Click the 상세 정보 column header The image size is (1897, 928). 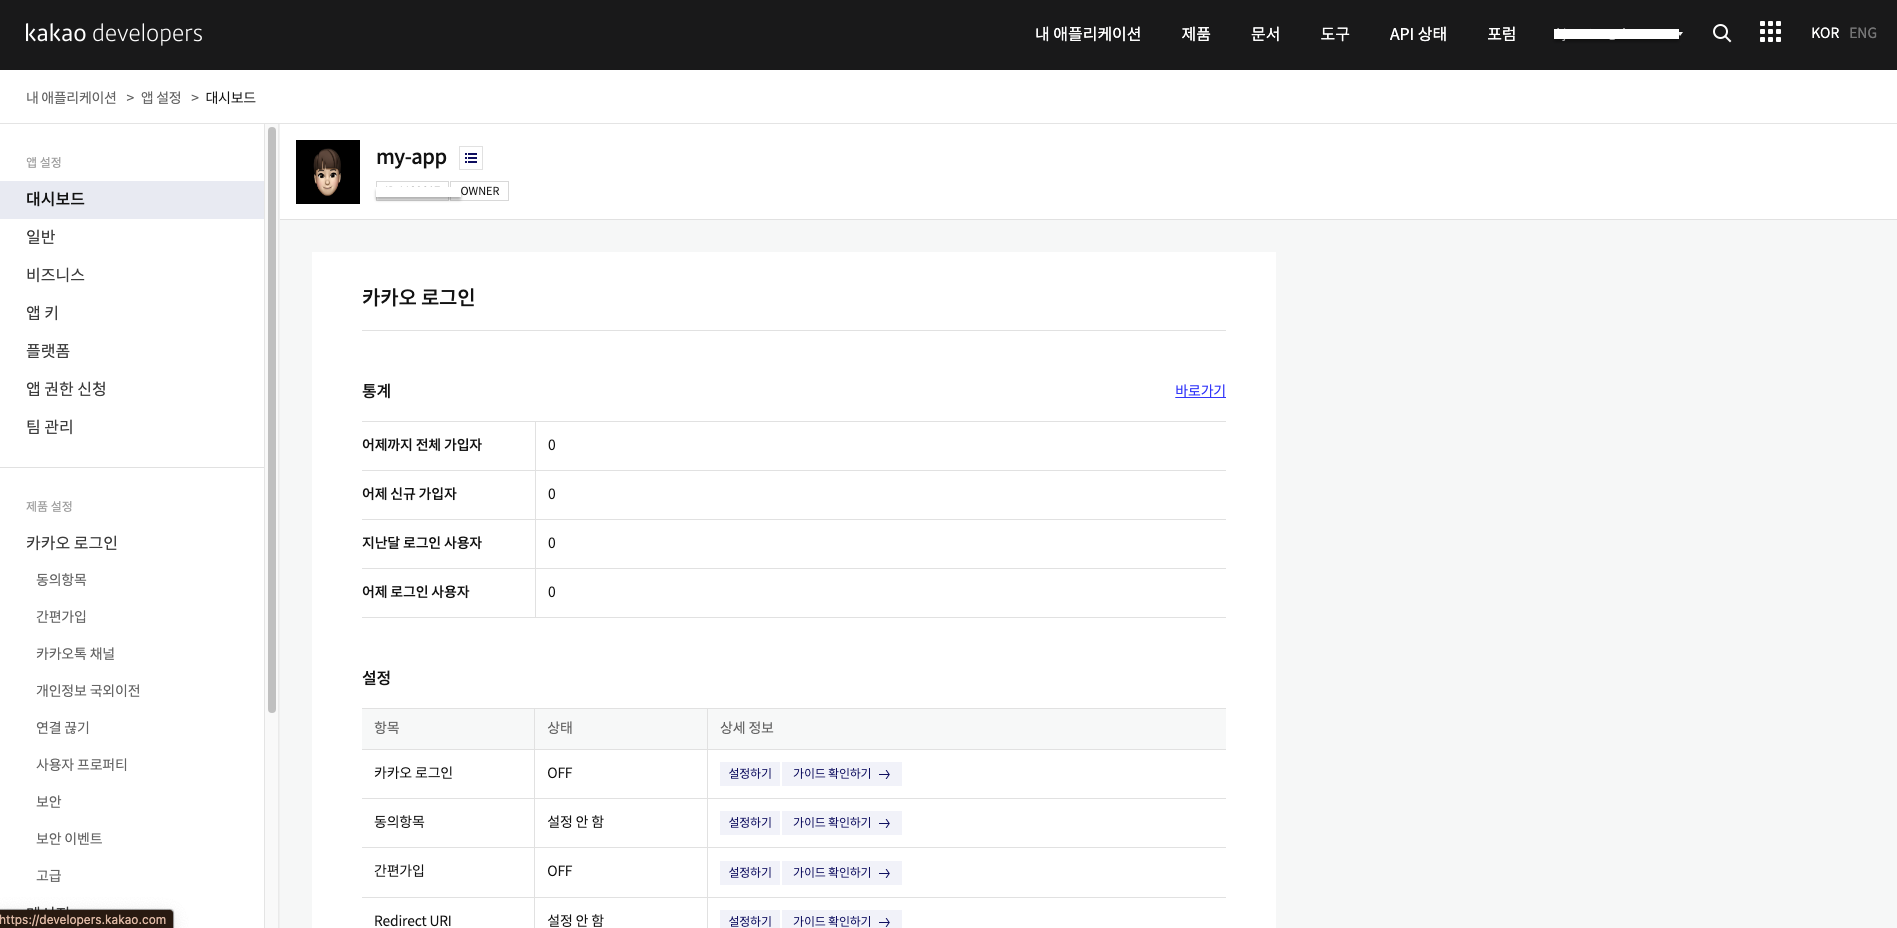(x=747, y=728)
